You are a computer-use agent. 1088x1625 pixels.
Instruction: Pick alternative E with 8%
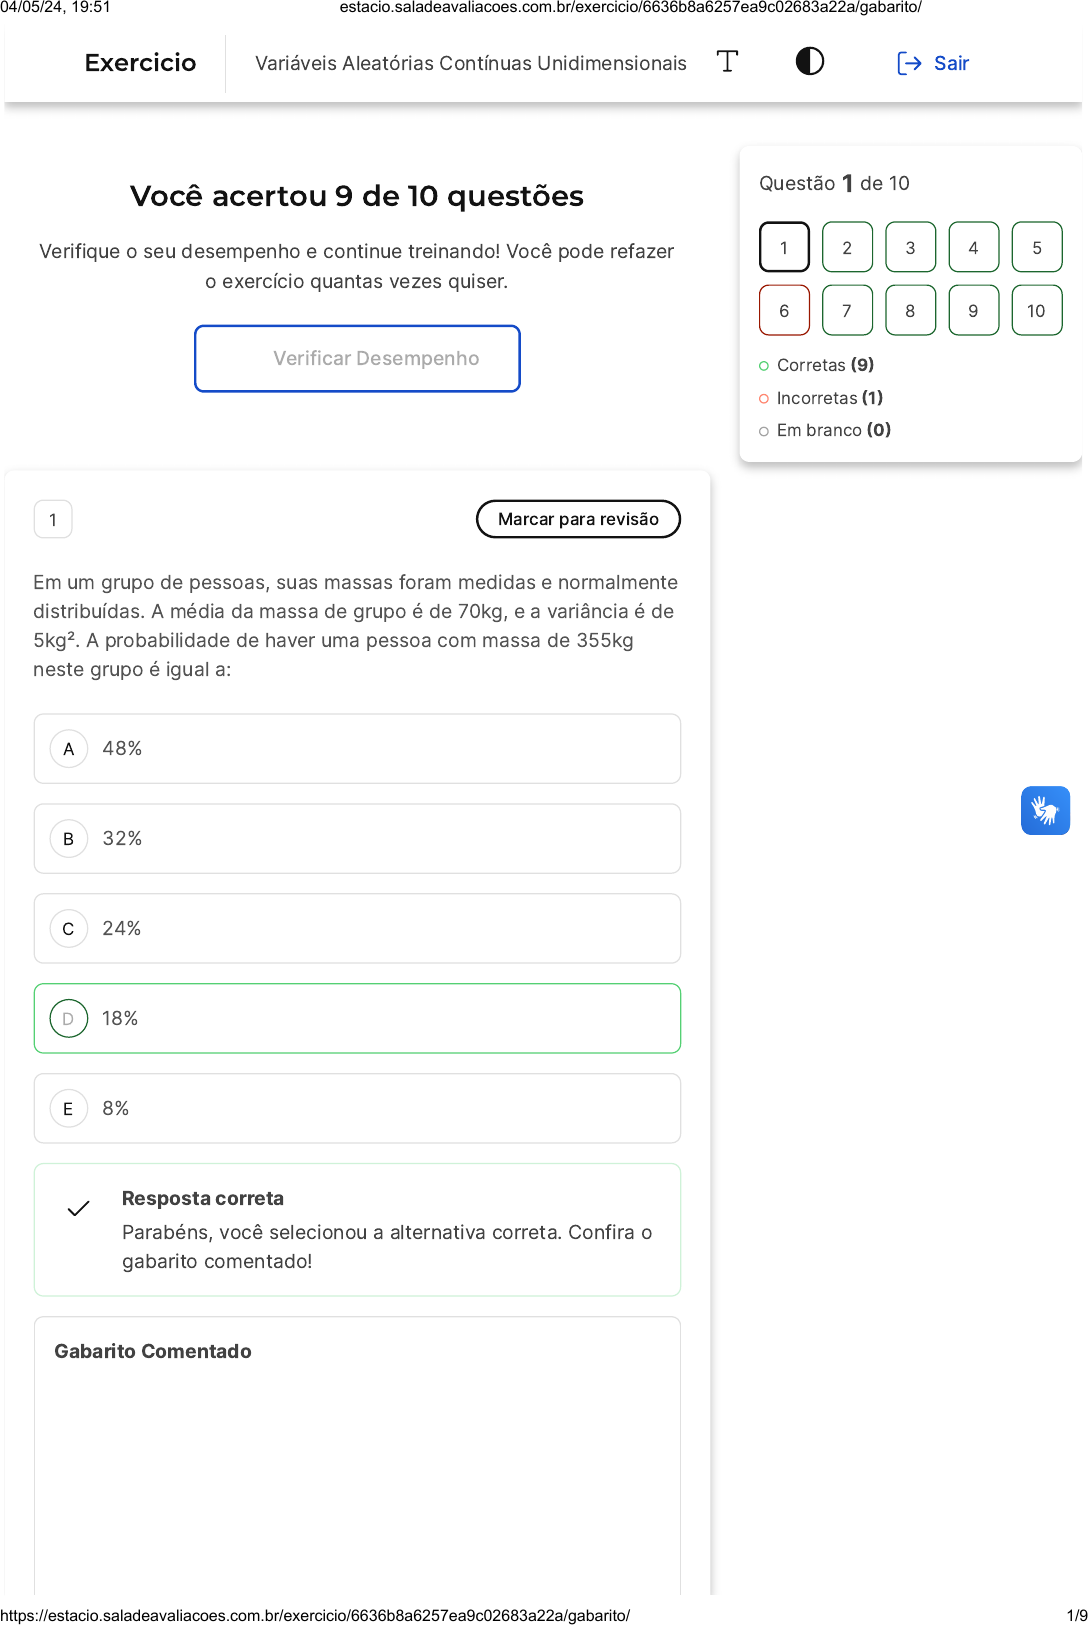[357, 1109]
